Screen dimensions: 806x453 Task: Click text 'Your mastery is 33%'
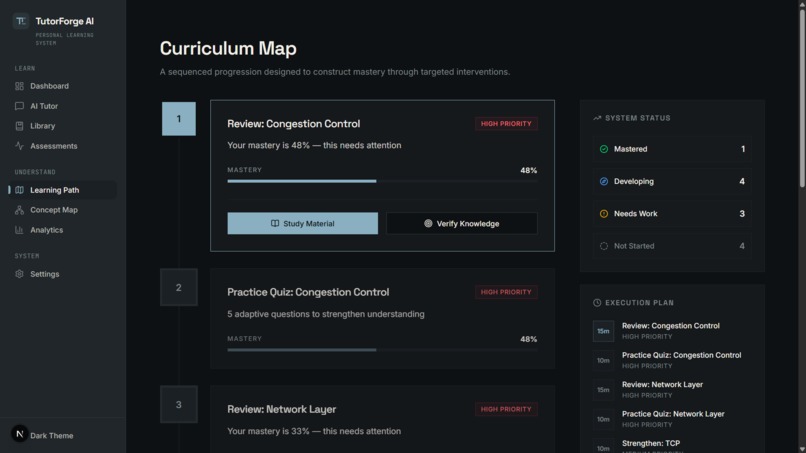pyautogui.click(x=268, y=431)
